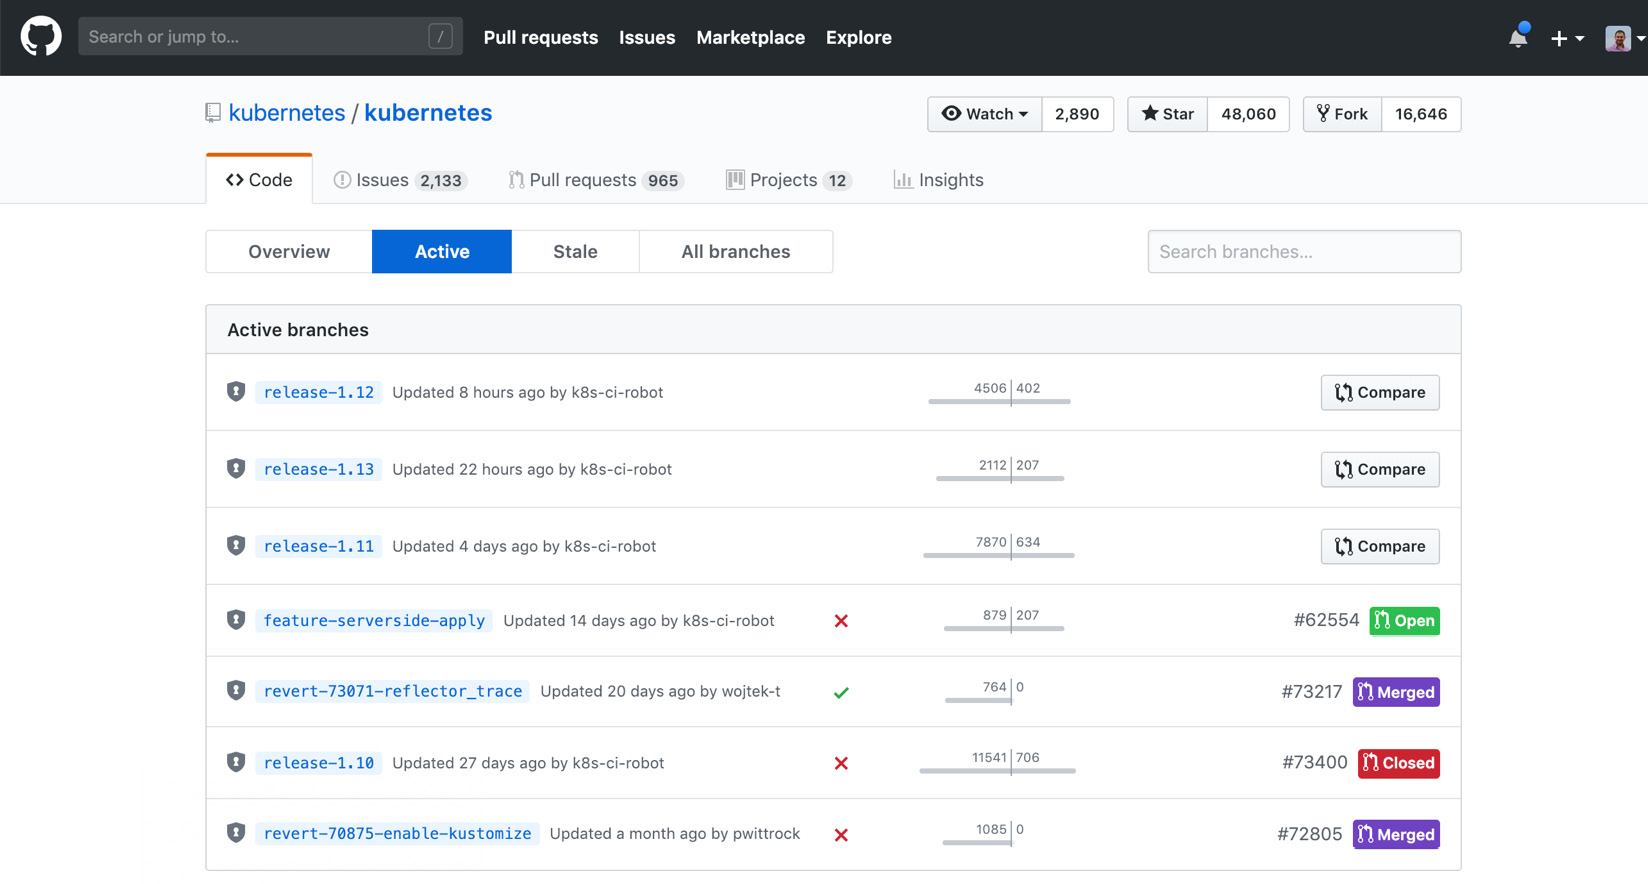Click the green check status for revert-73071-reflector_trace
Image resolution: width=1648 pixels, height=884 pixels.
(x=841, y=692)
